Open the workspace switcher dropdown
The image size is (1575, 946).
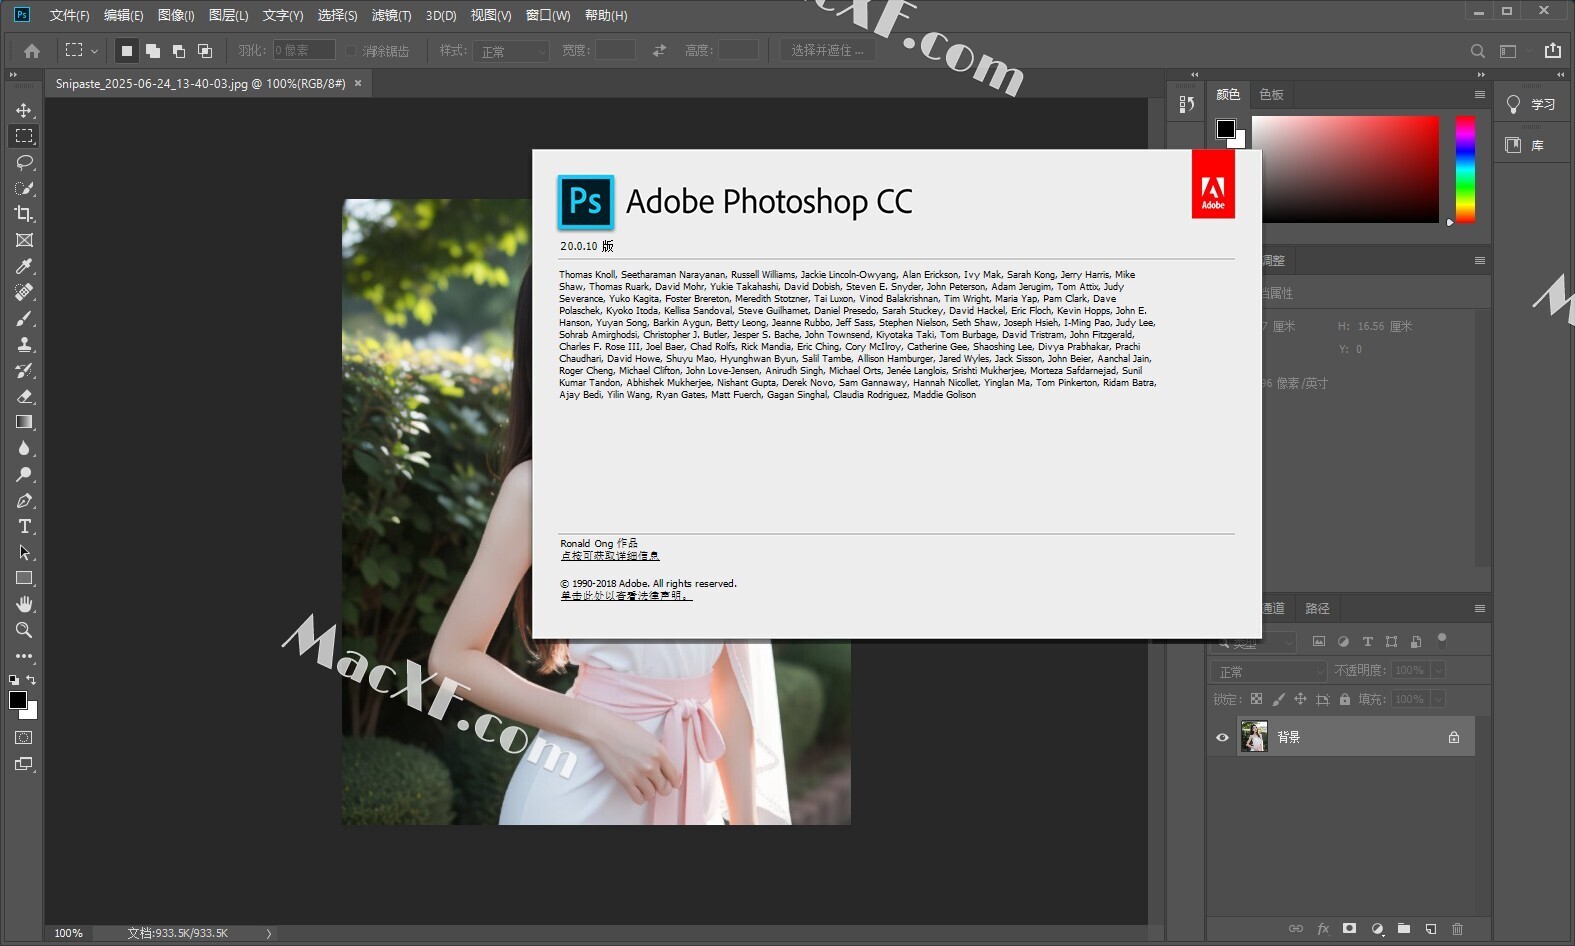point(1512,51)
